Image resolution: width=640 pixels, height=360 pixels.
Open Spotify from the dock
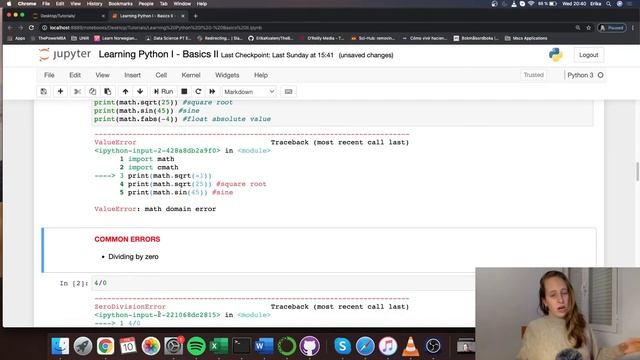click(x=196, y=346)
